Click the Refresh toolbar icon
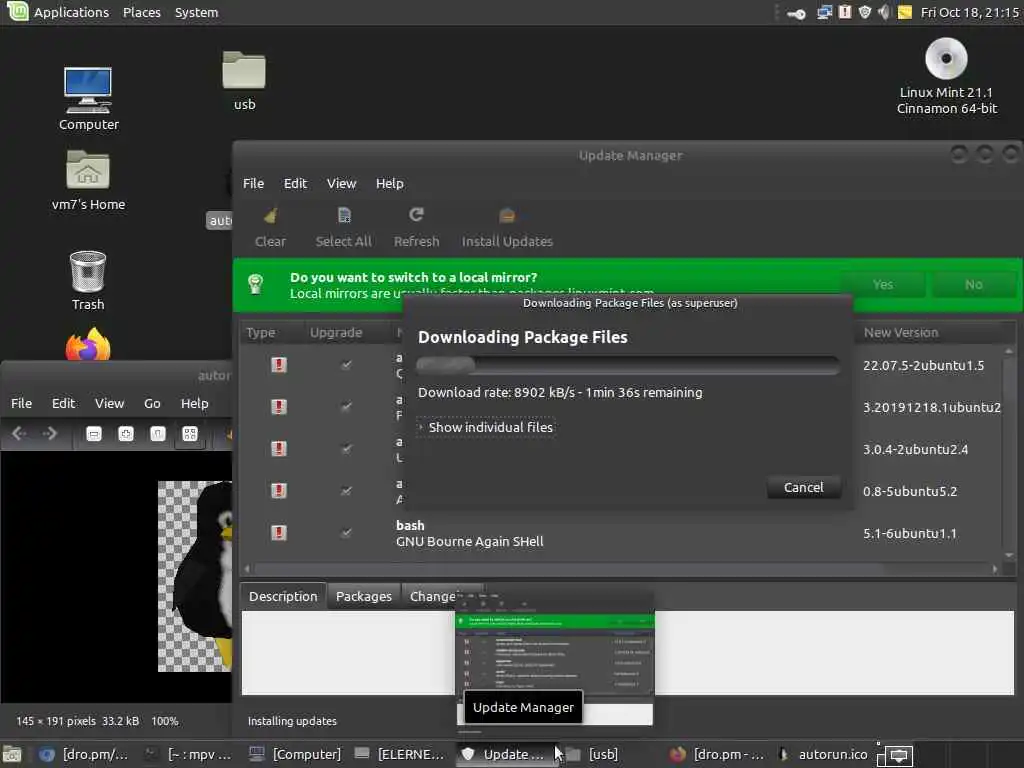The image size is (1024, 768). click(416, 215)
